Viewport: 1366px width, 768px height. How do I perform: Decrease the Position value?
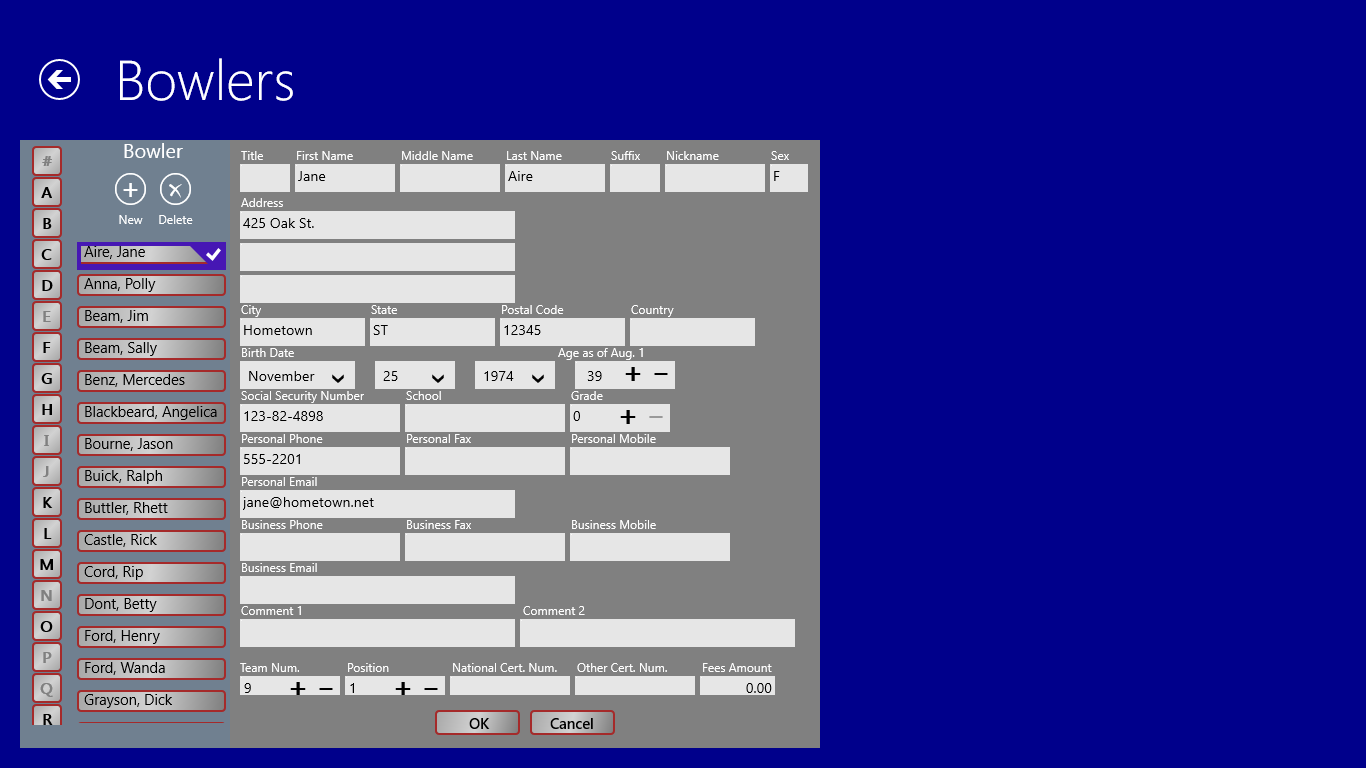pos(431,688)
